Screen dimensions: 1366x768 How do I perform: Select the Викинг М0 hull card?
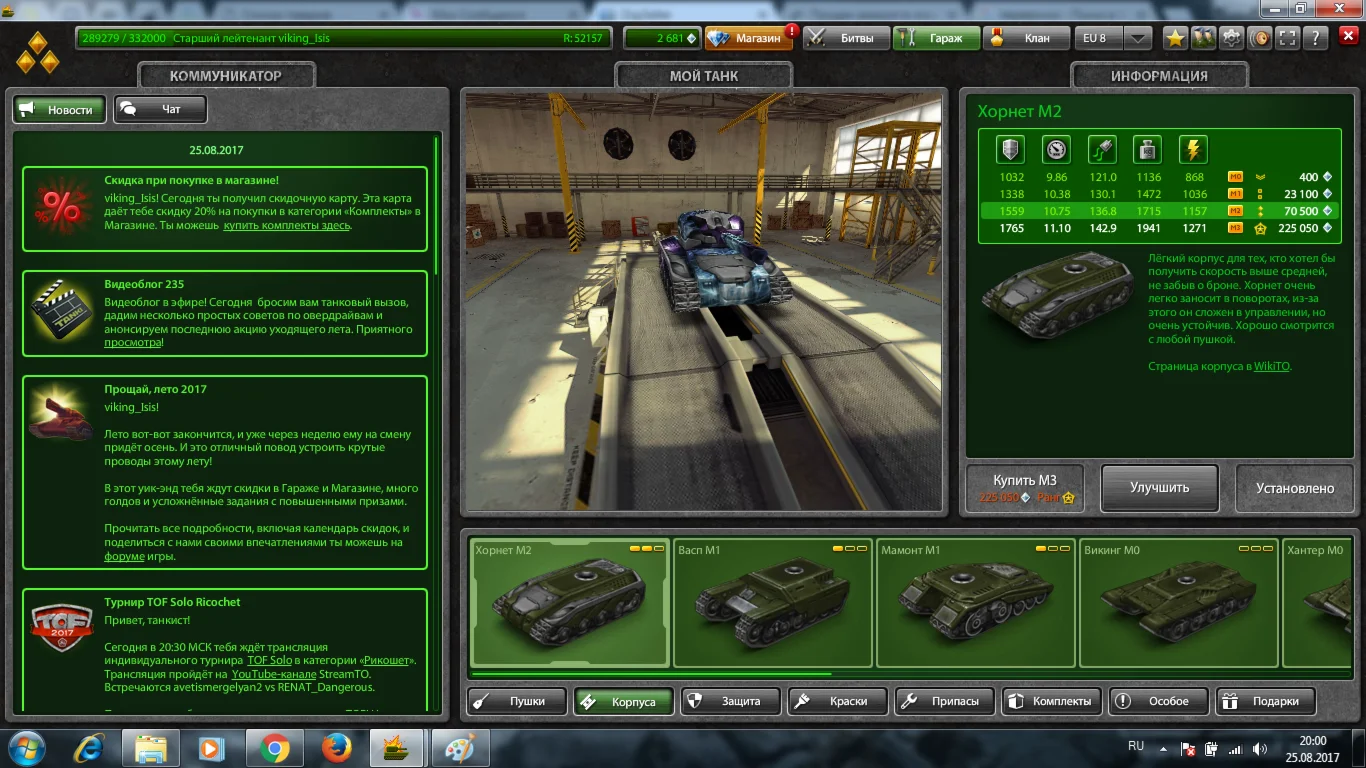coord(1179,603)
